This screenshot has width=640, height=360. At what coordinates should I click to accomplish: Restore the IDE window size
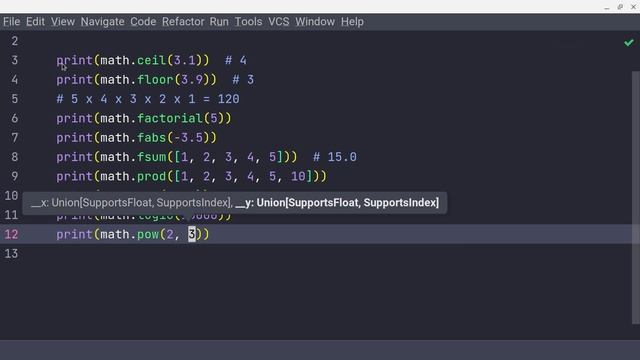tap(620, 7)
